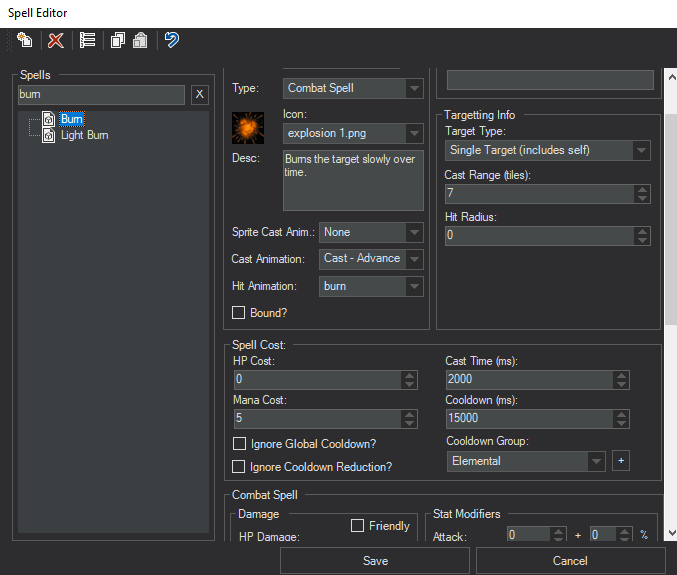Click the HP Cost field
Image resolution: width=677 pixels, height=575 pixels.
[x=318, y=380]
